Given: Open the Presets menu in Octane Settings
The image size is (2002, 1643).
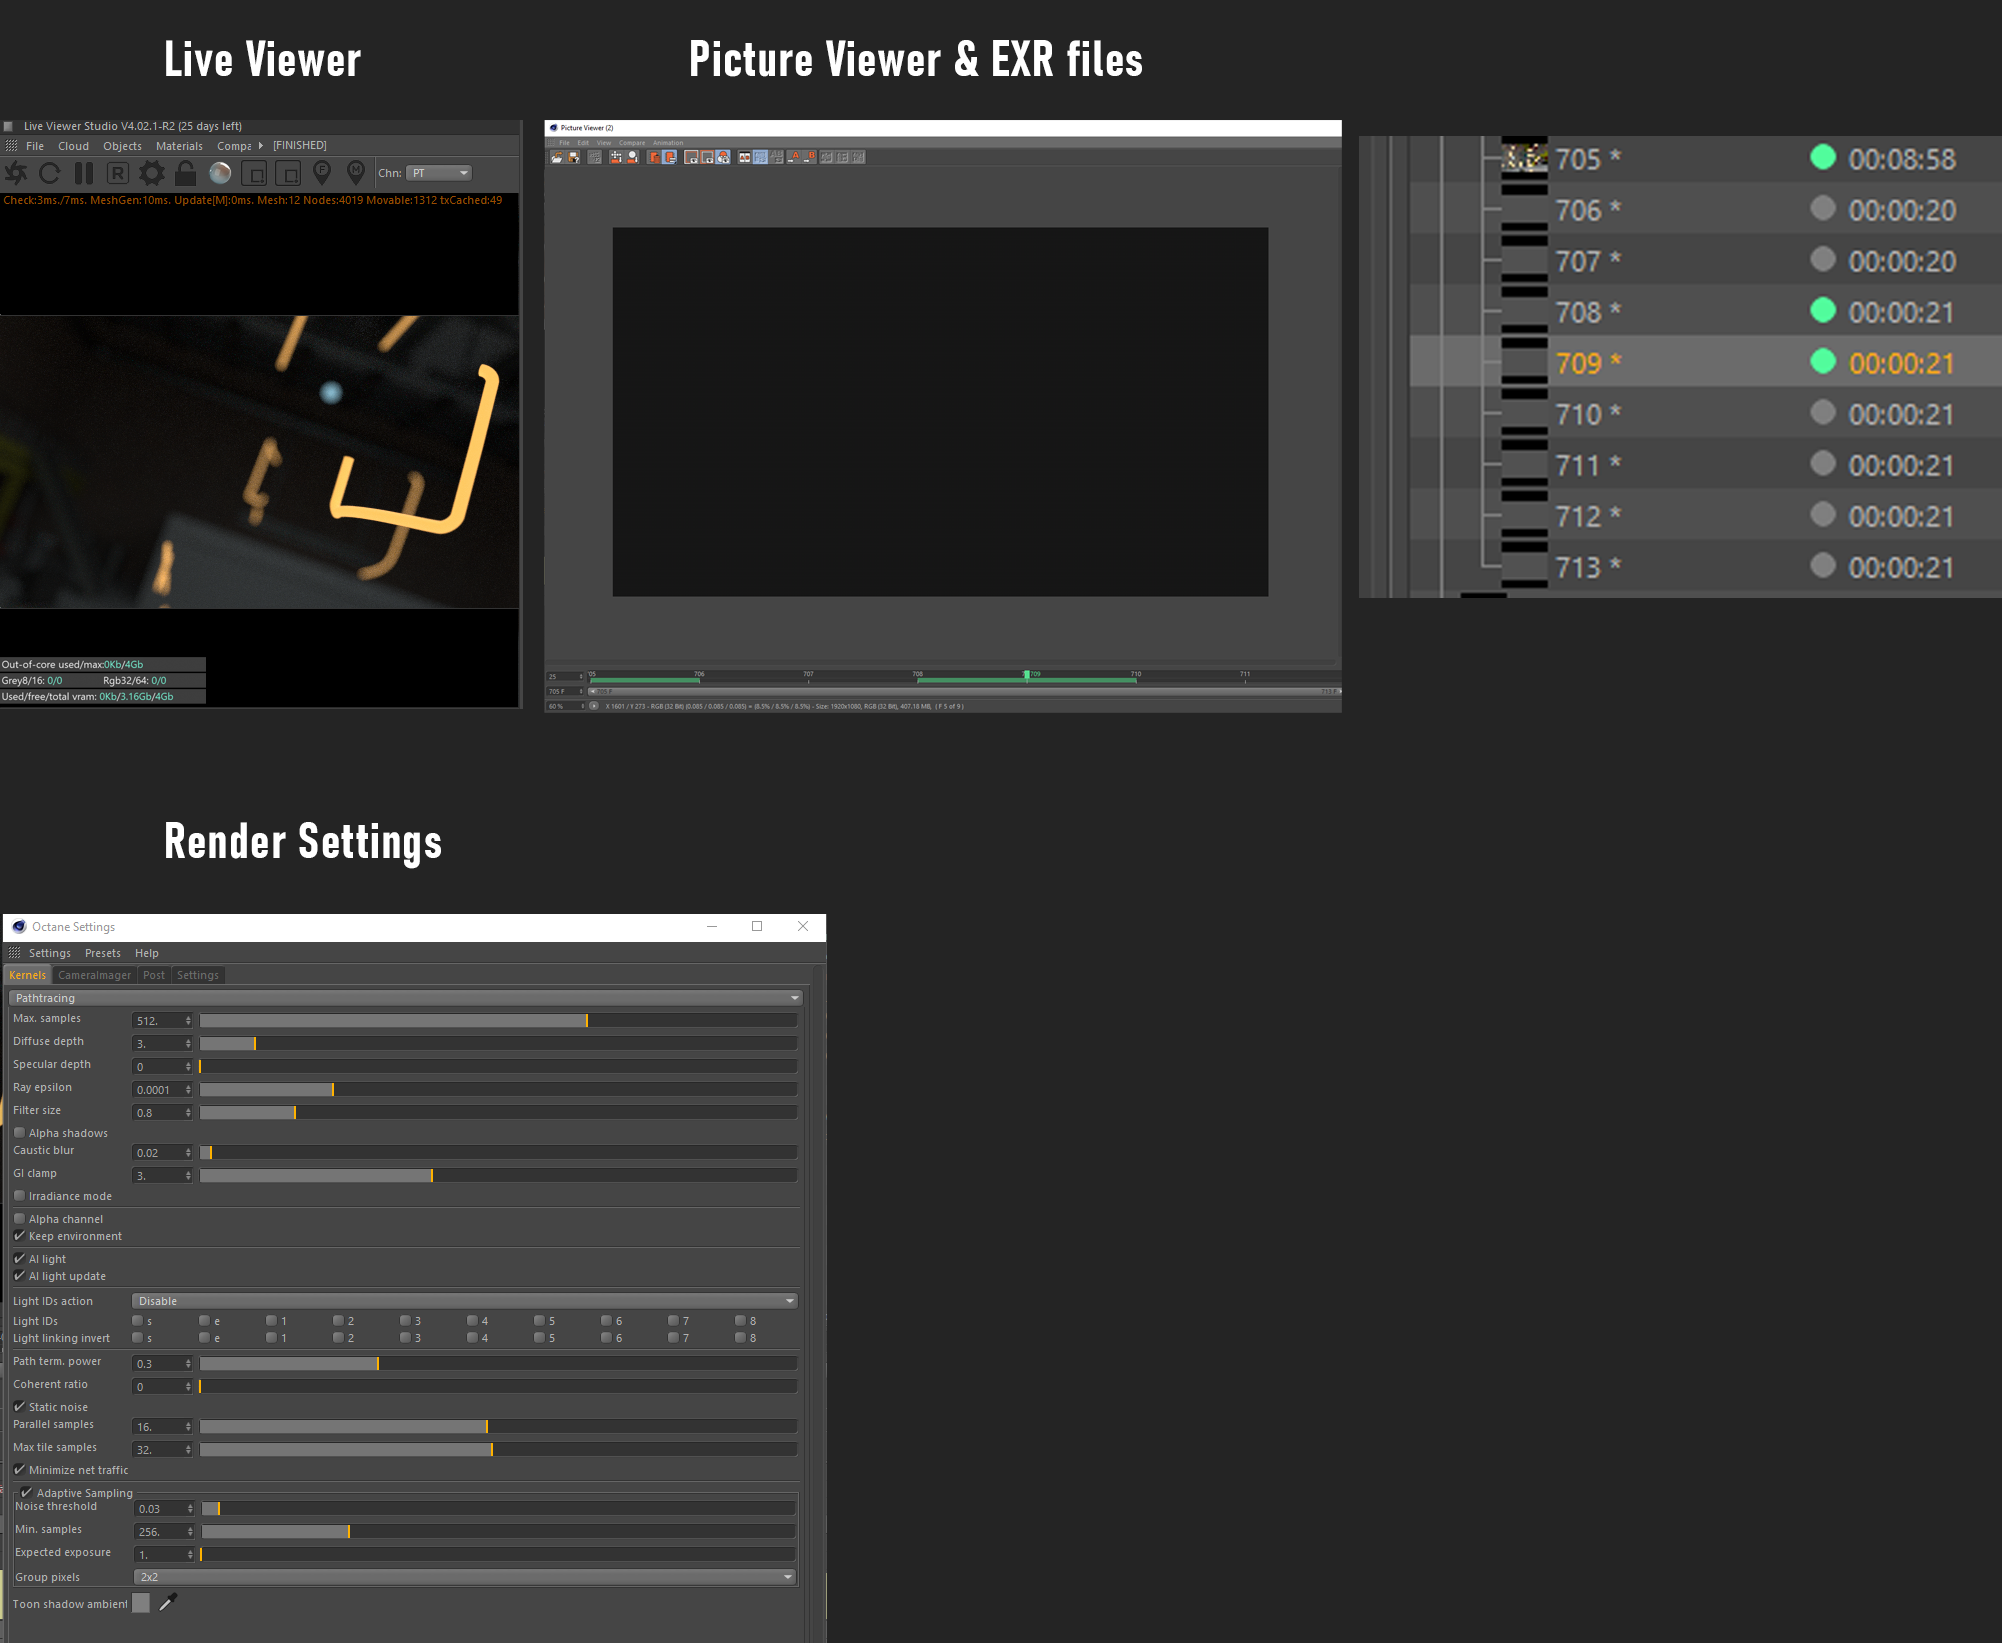Looking at the screenshot, I should pos(102,953).
